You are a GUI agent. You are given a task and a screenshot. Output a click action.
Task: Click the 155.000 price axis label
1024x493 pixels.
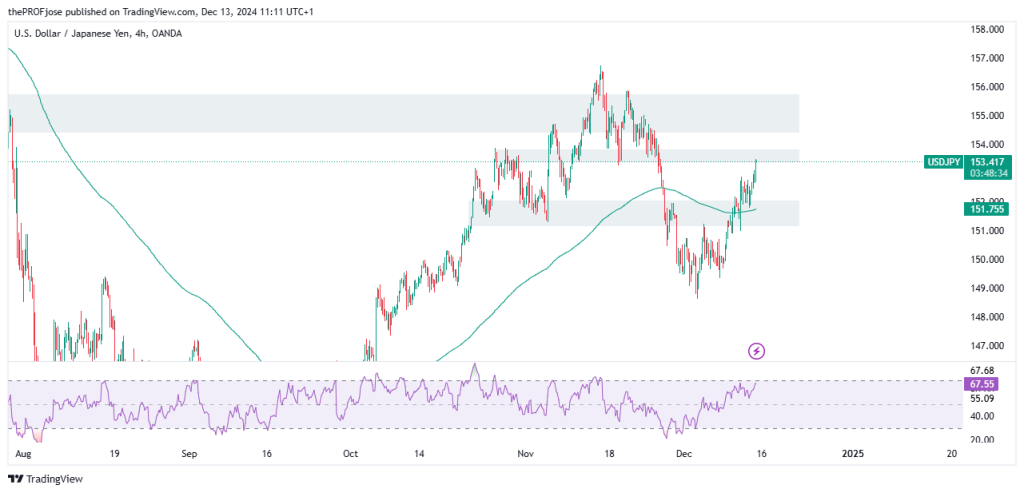point(987,116)
